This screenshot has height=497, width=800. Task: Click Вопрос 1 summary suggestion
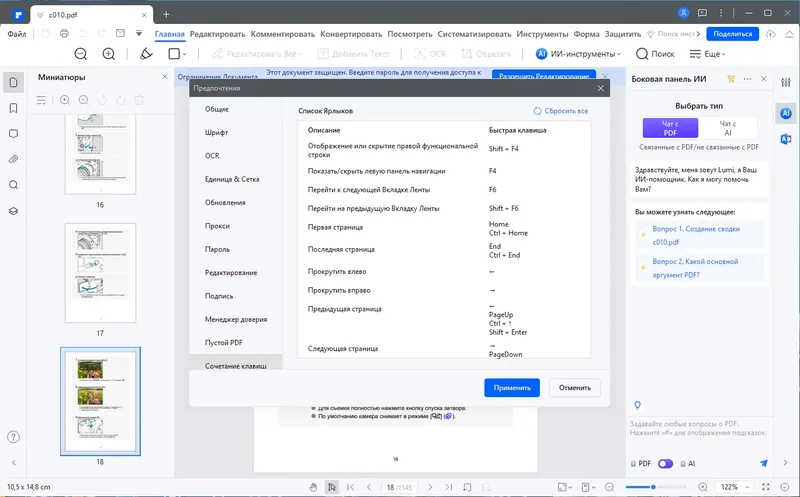700,235
